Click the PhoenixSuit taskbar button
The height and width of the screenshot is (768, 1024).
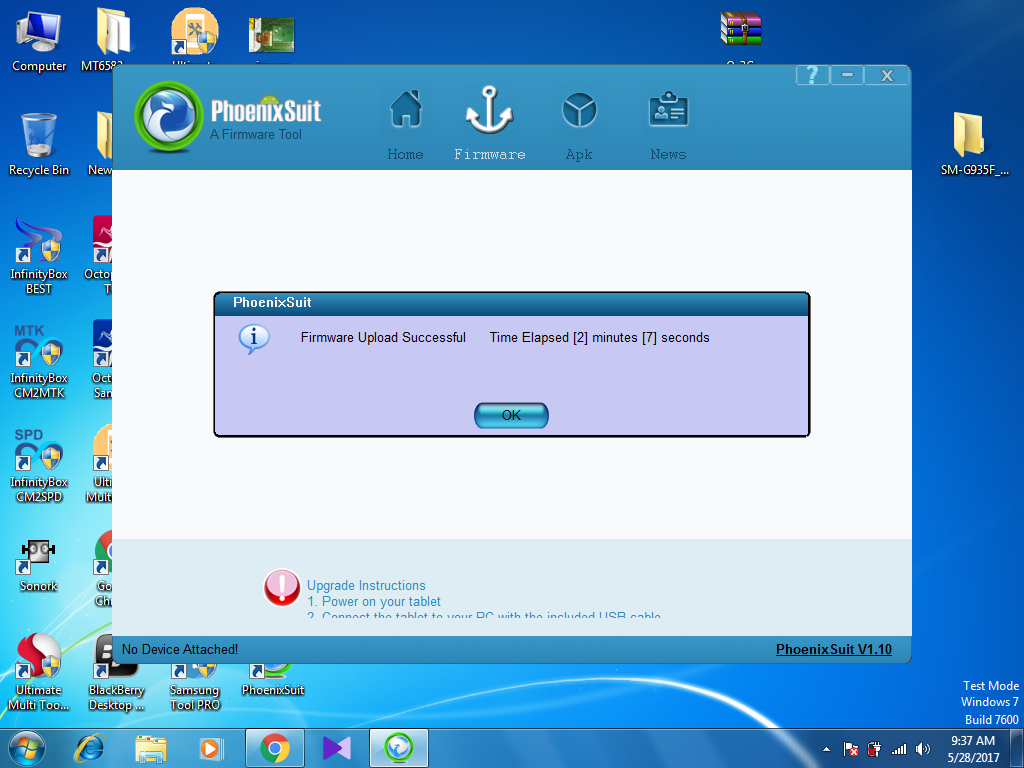click(x=399, y=748)
